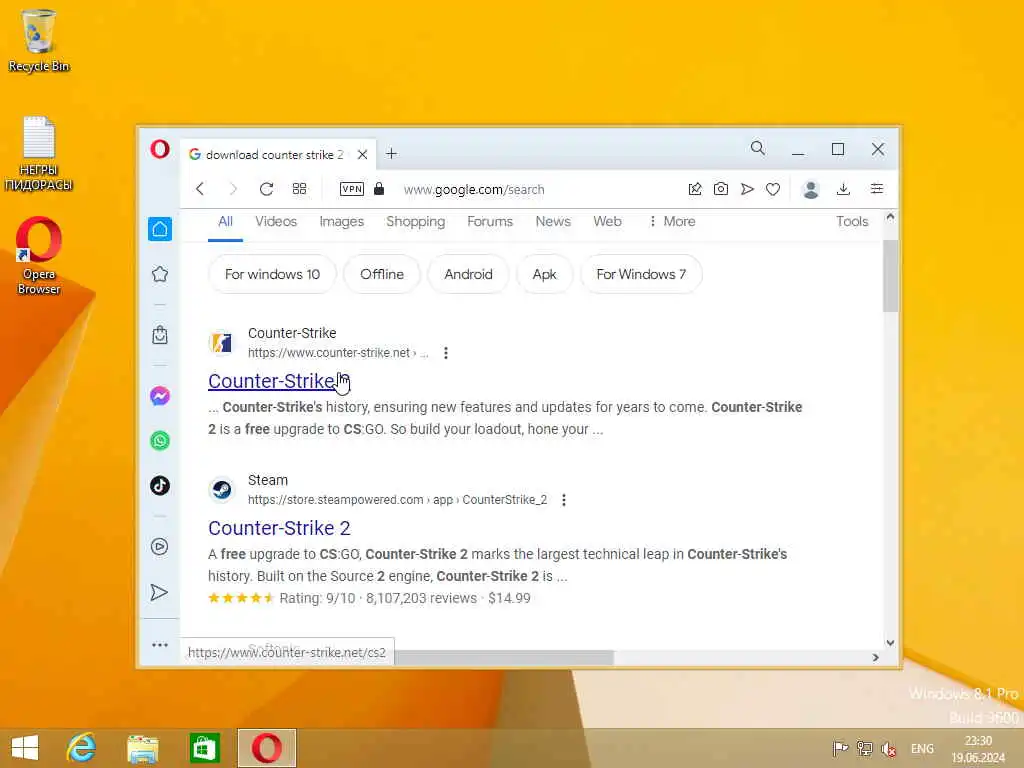The width and height of the screenshot is (1024, 768).
Task: Select the All search tab
Action: [225, 221]
